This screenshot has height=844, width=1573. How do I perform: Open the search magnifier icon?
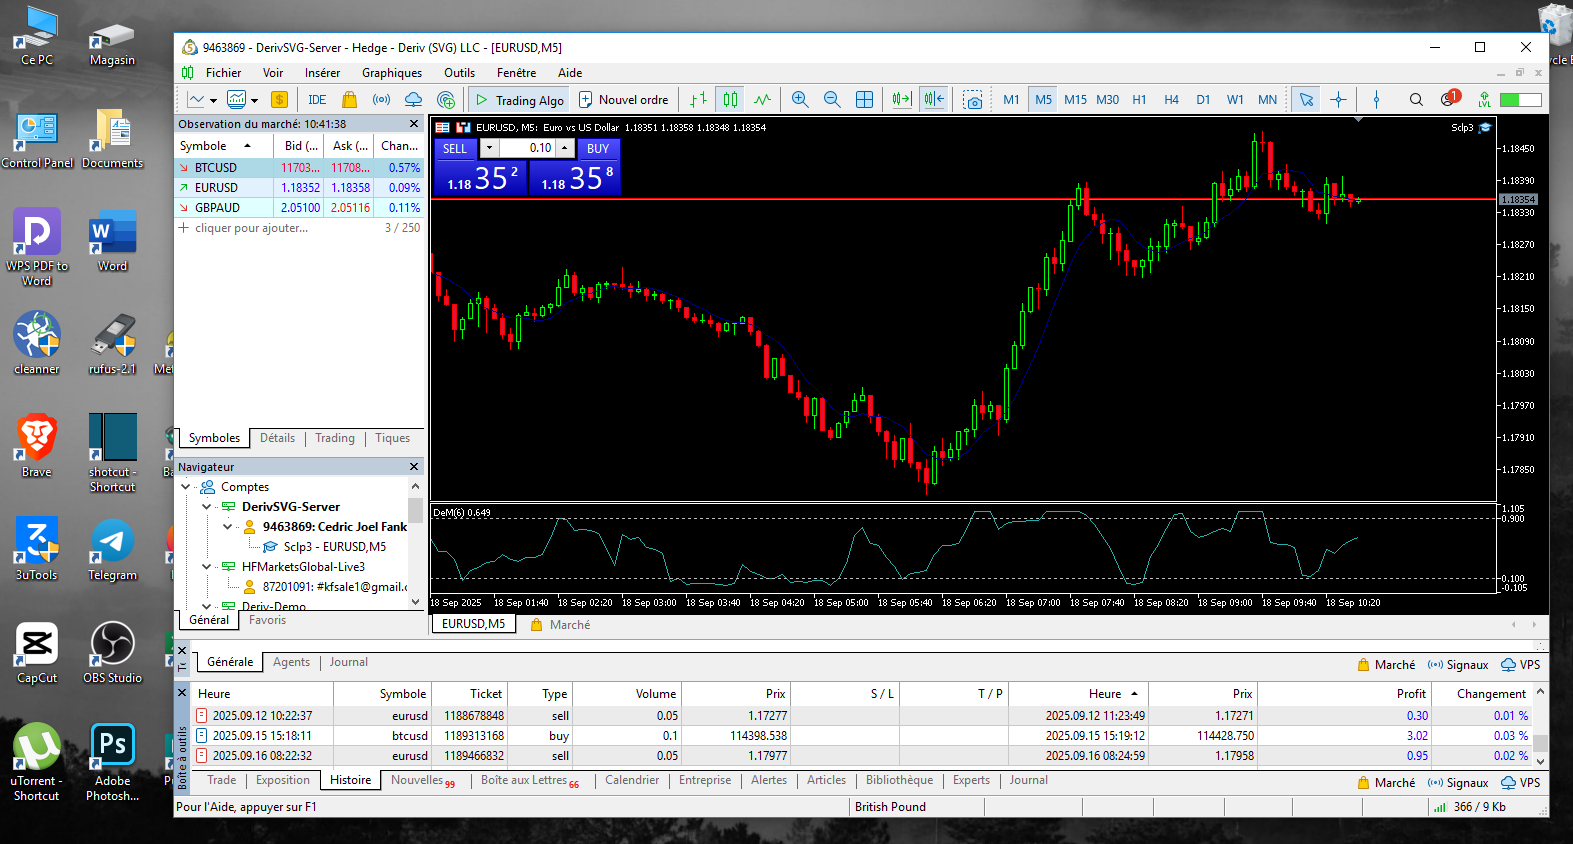[1416, 99]
